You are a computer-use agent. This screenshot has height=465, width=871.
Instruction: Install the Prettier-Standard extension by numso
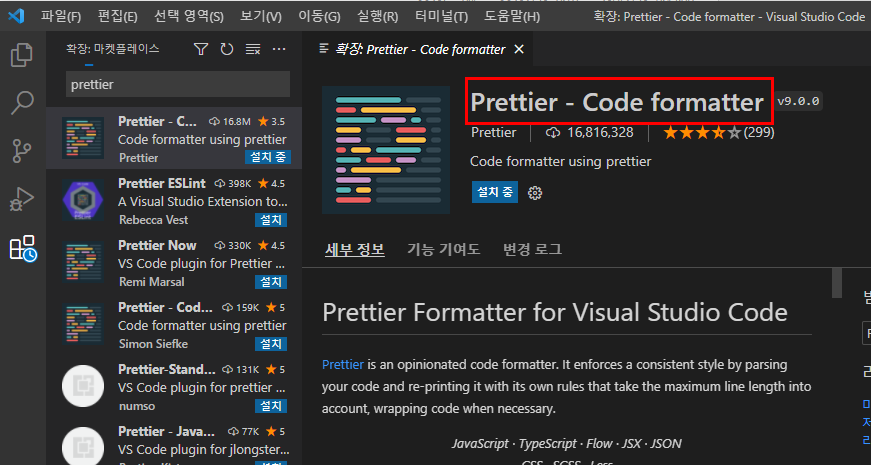[x=271, y=406]
